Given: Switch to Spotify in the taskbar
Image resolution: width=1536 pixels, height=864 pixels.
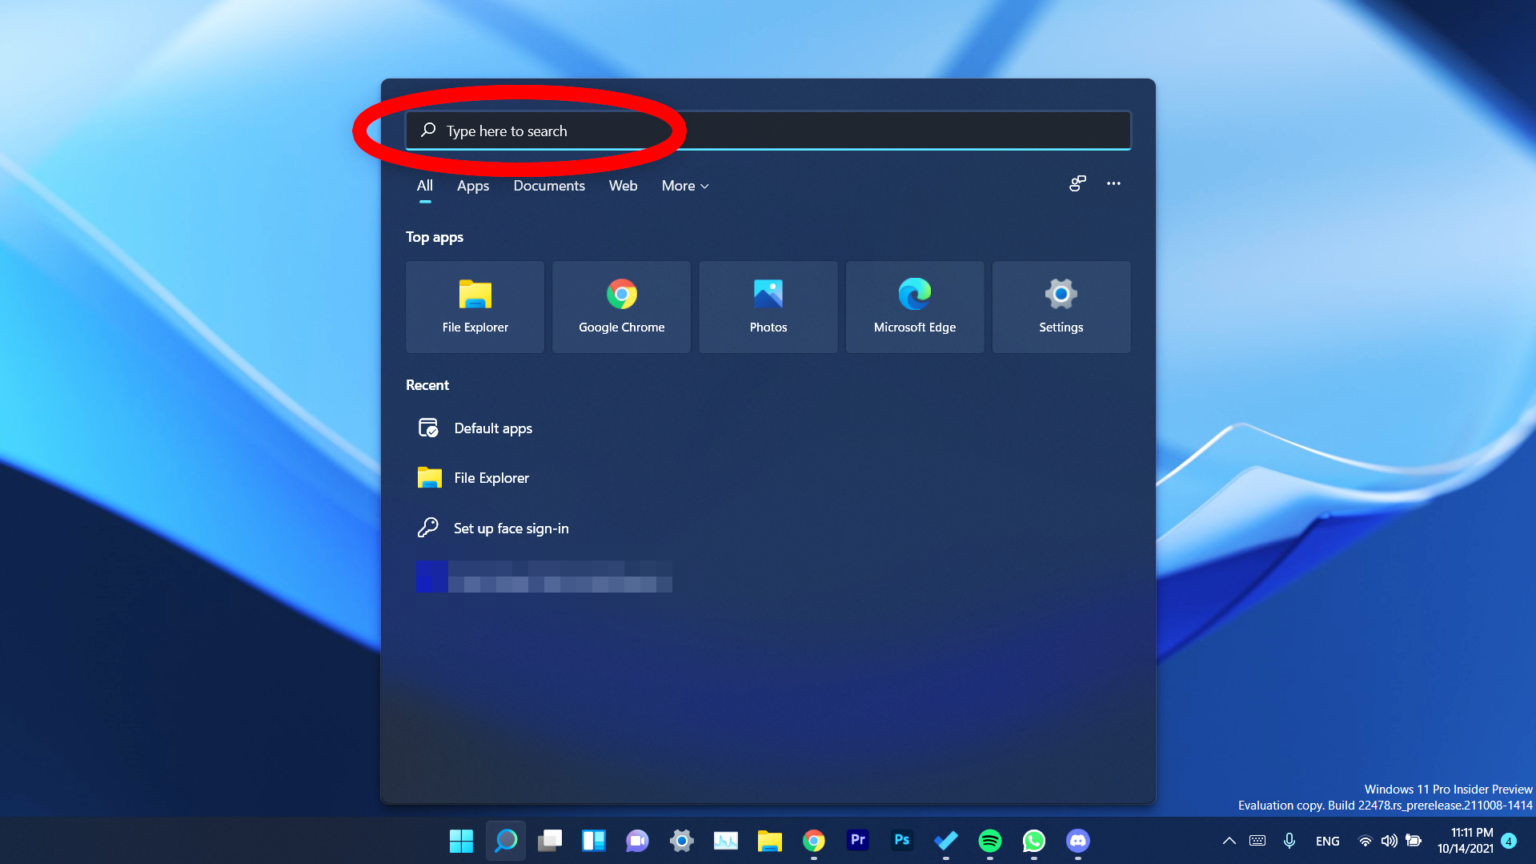Looking at the screenshot, I should (x=990, y=841).
